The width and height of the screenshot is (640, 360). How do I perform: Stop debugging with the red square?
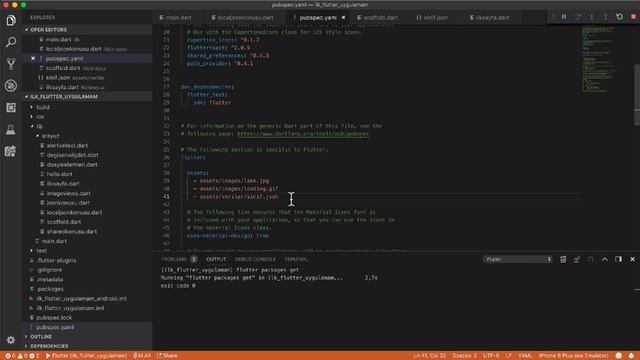(x=633, y=17)
